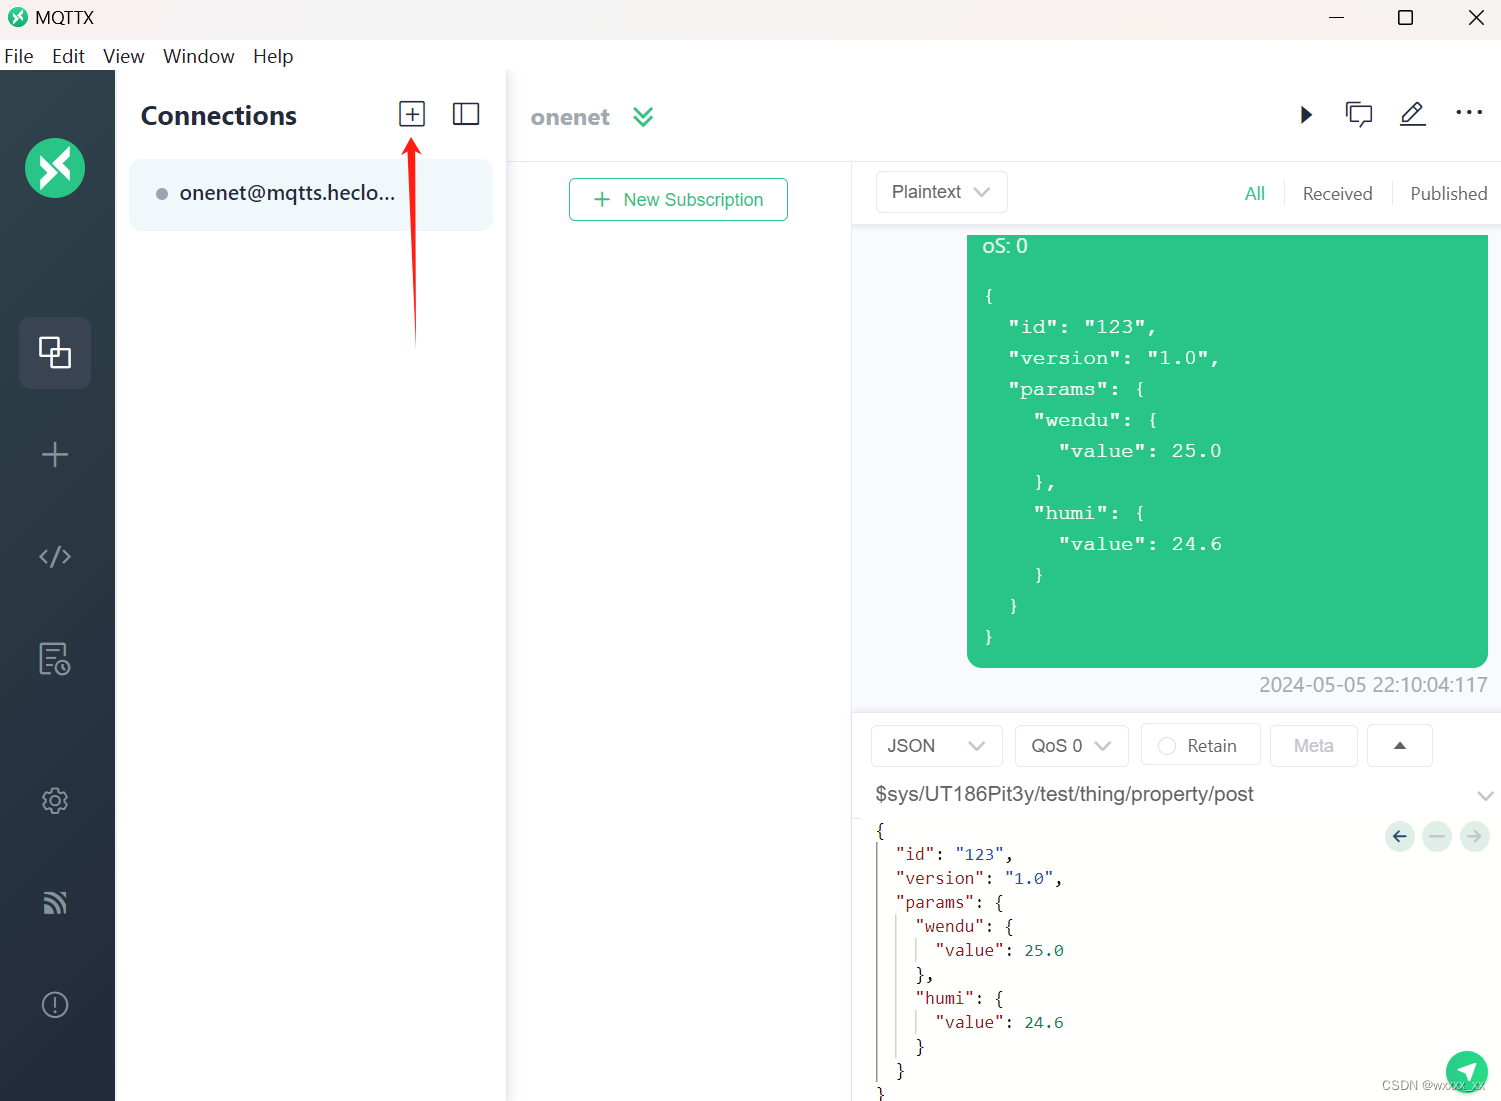
Task: Open the Log page from the sidebar
Action: tap(55, 659)
